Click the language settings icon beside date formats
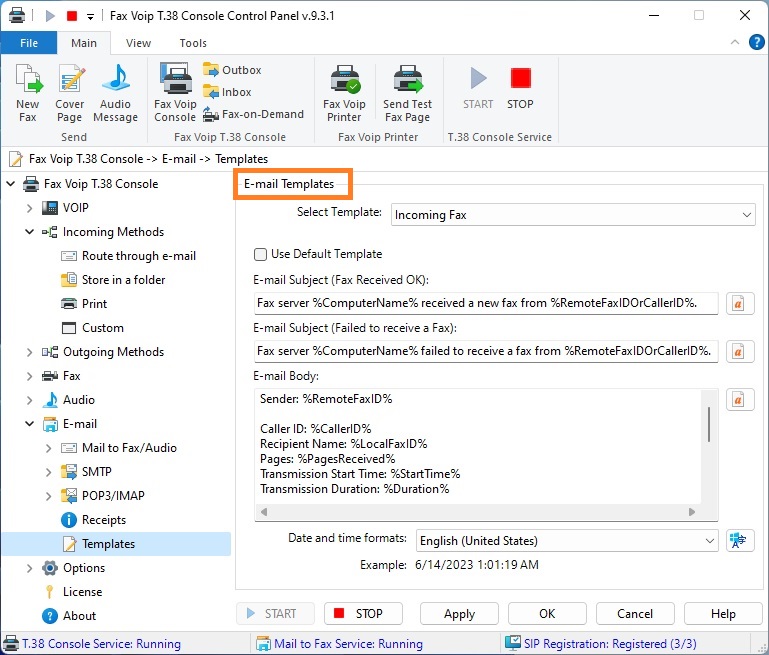 740,541
